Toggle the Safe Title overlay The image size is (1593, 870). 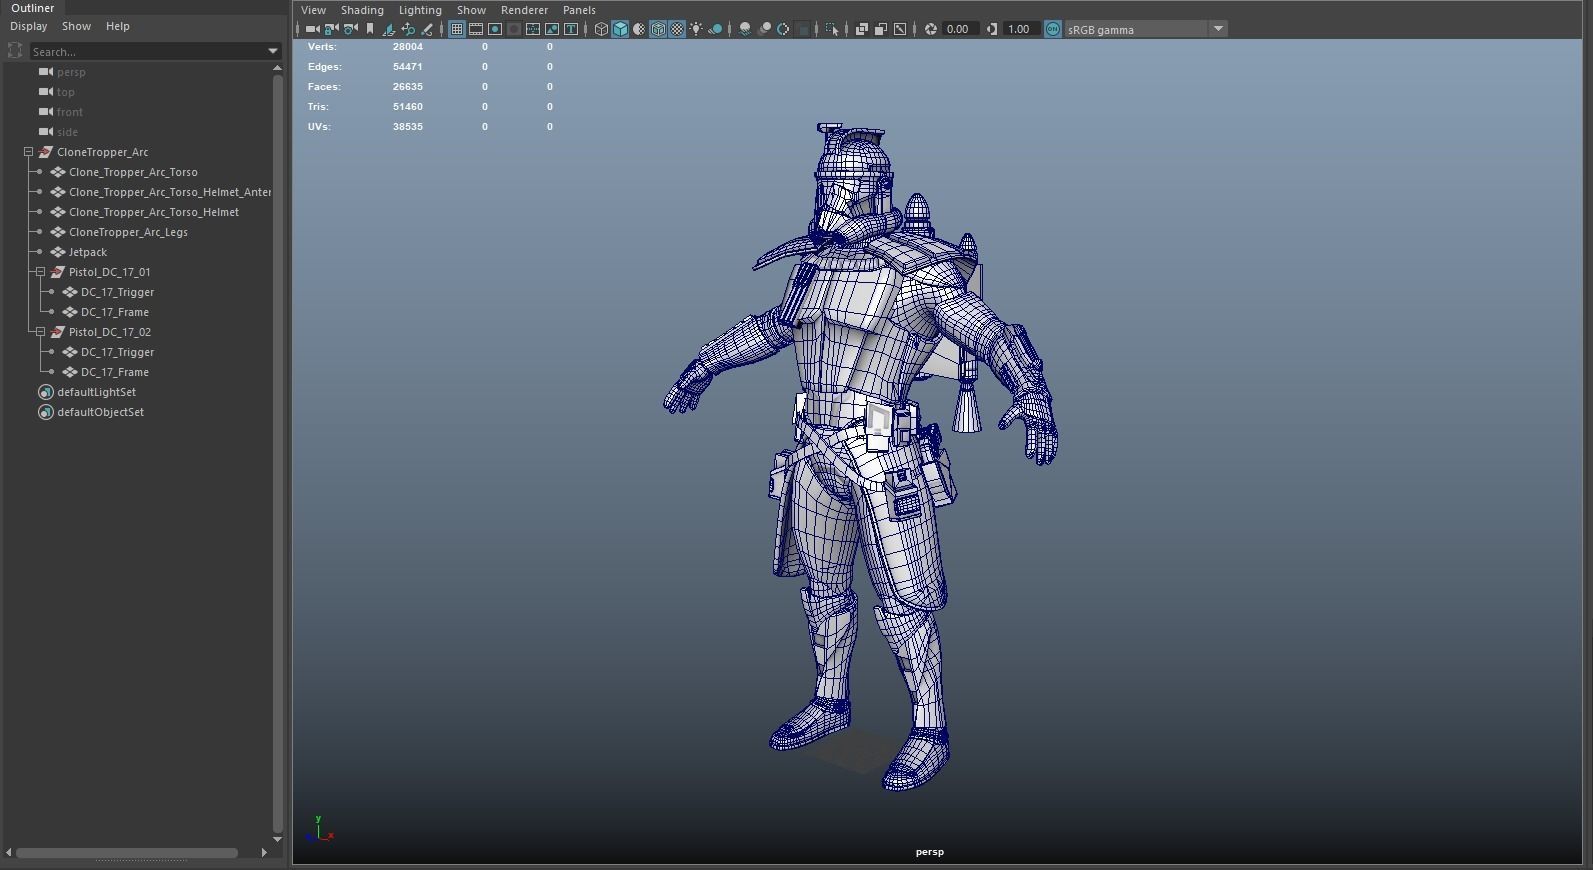[571, 29]
